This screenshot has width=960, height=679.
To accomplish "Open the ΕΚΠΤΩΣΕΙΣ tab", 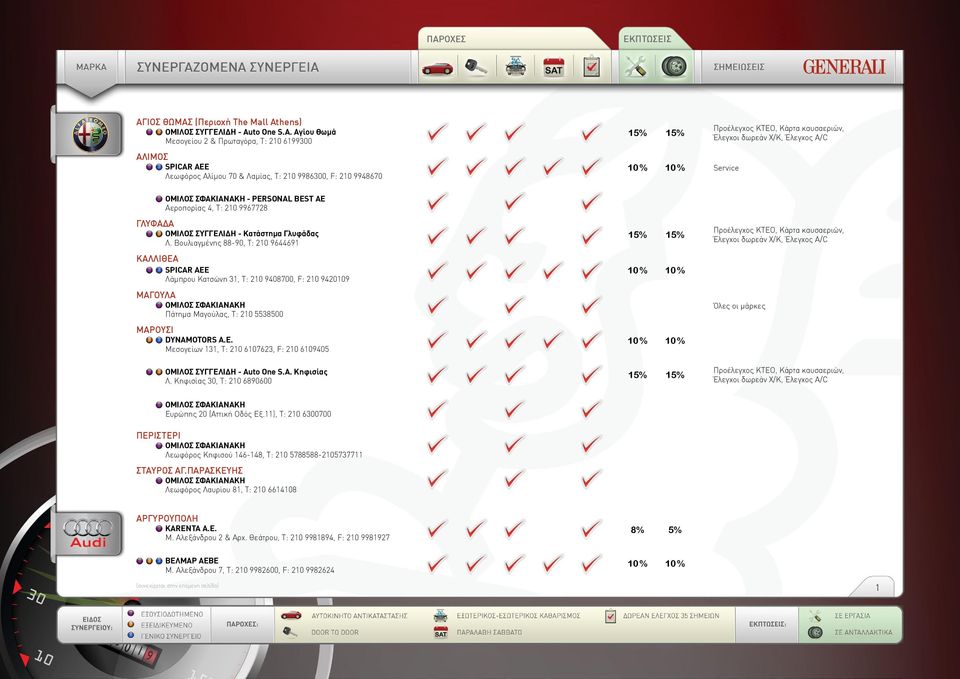I will [647, 39].
